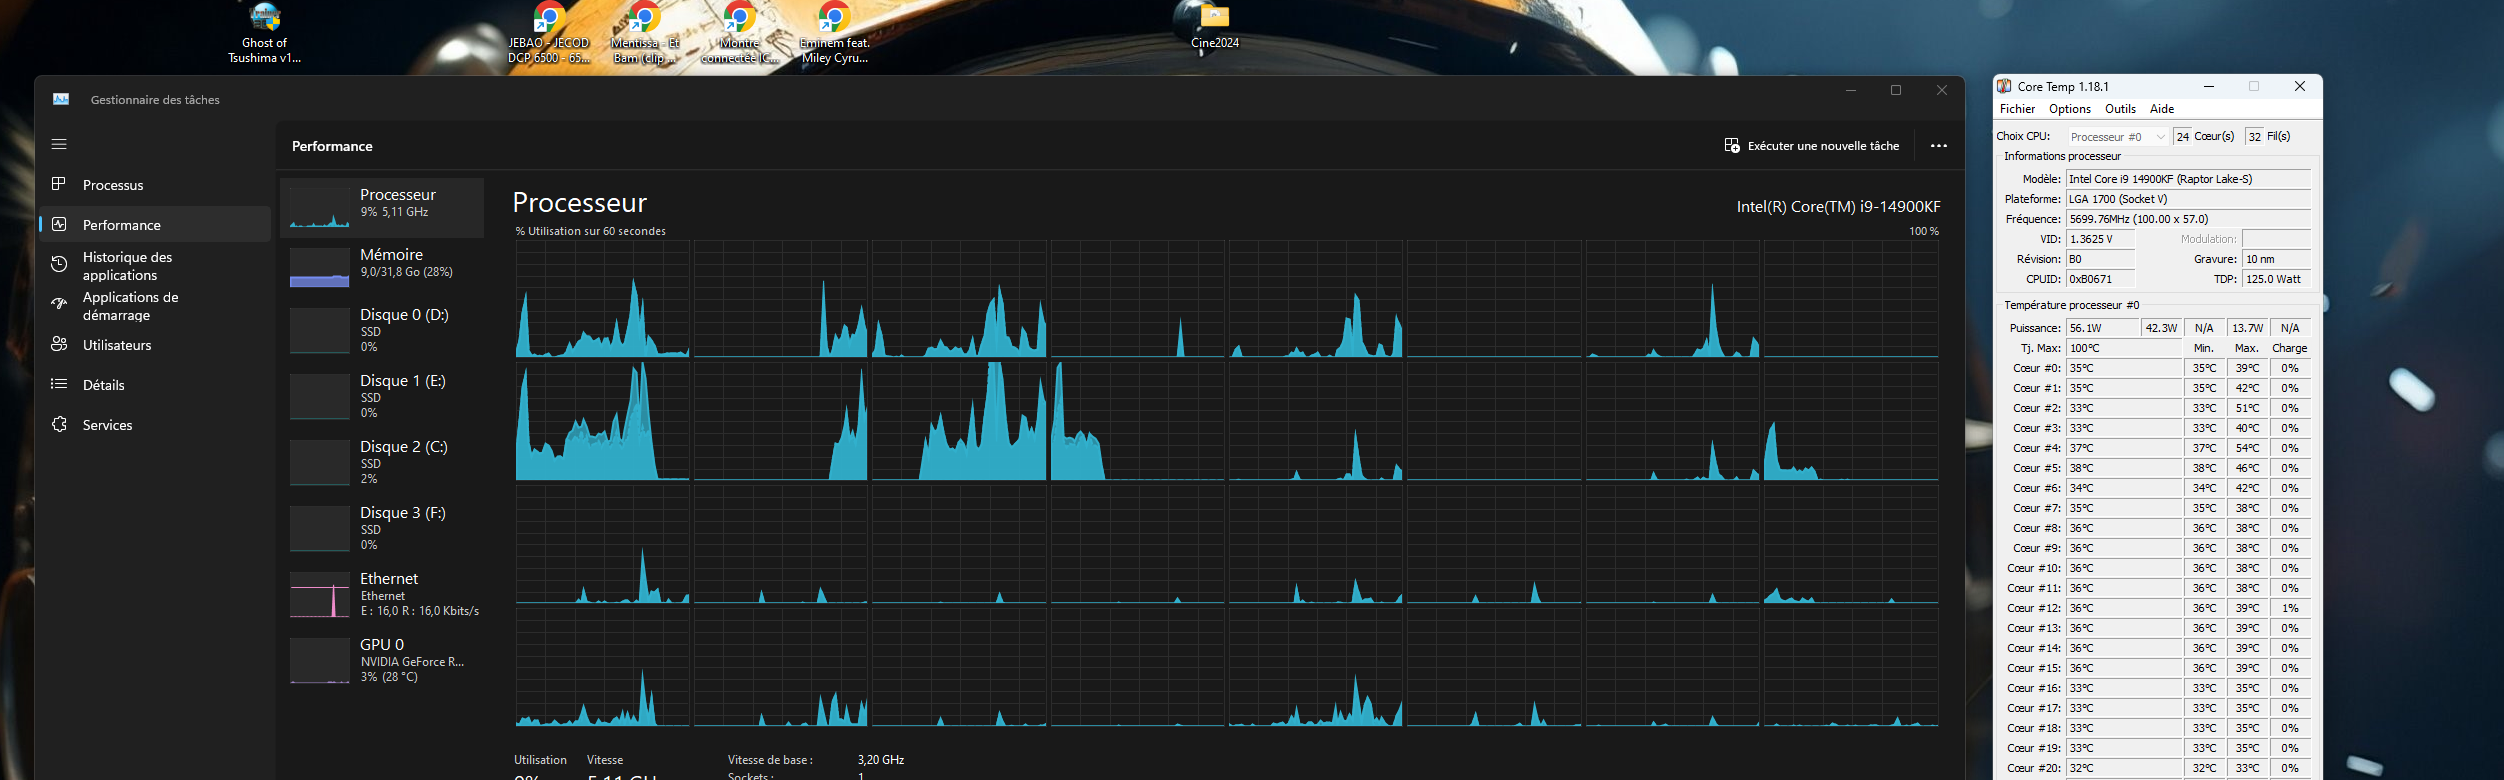Screen dimensions: 2504x780
Task: Open the Task Manager hamburger navigation menu
Action: pyautogui.click(x=59, y=145)
